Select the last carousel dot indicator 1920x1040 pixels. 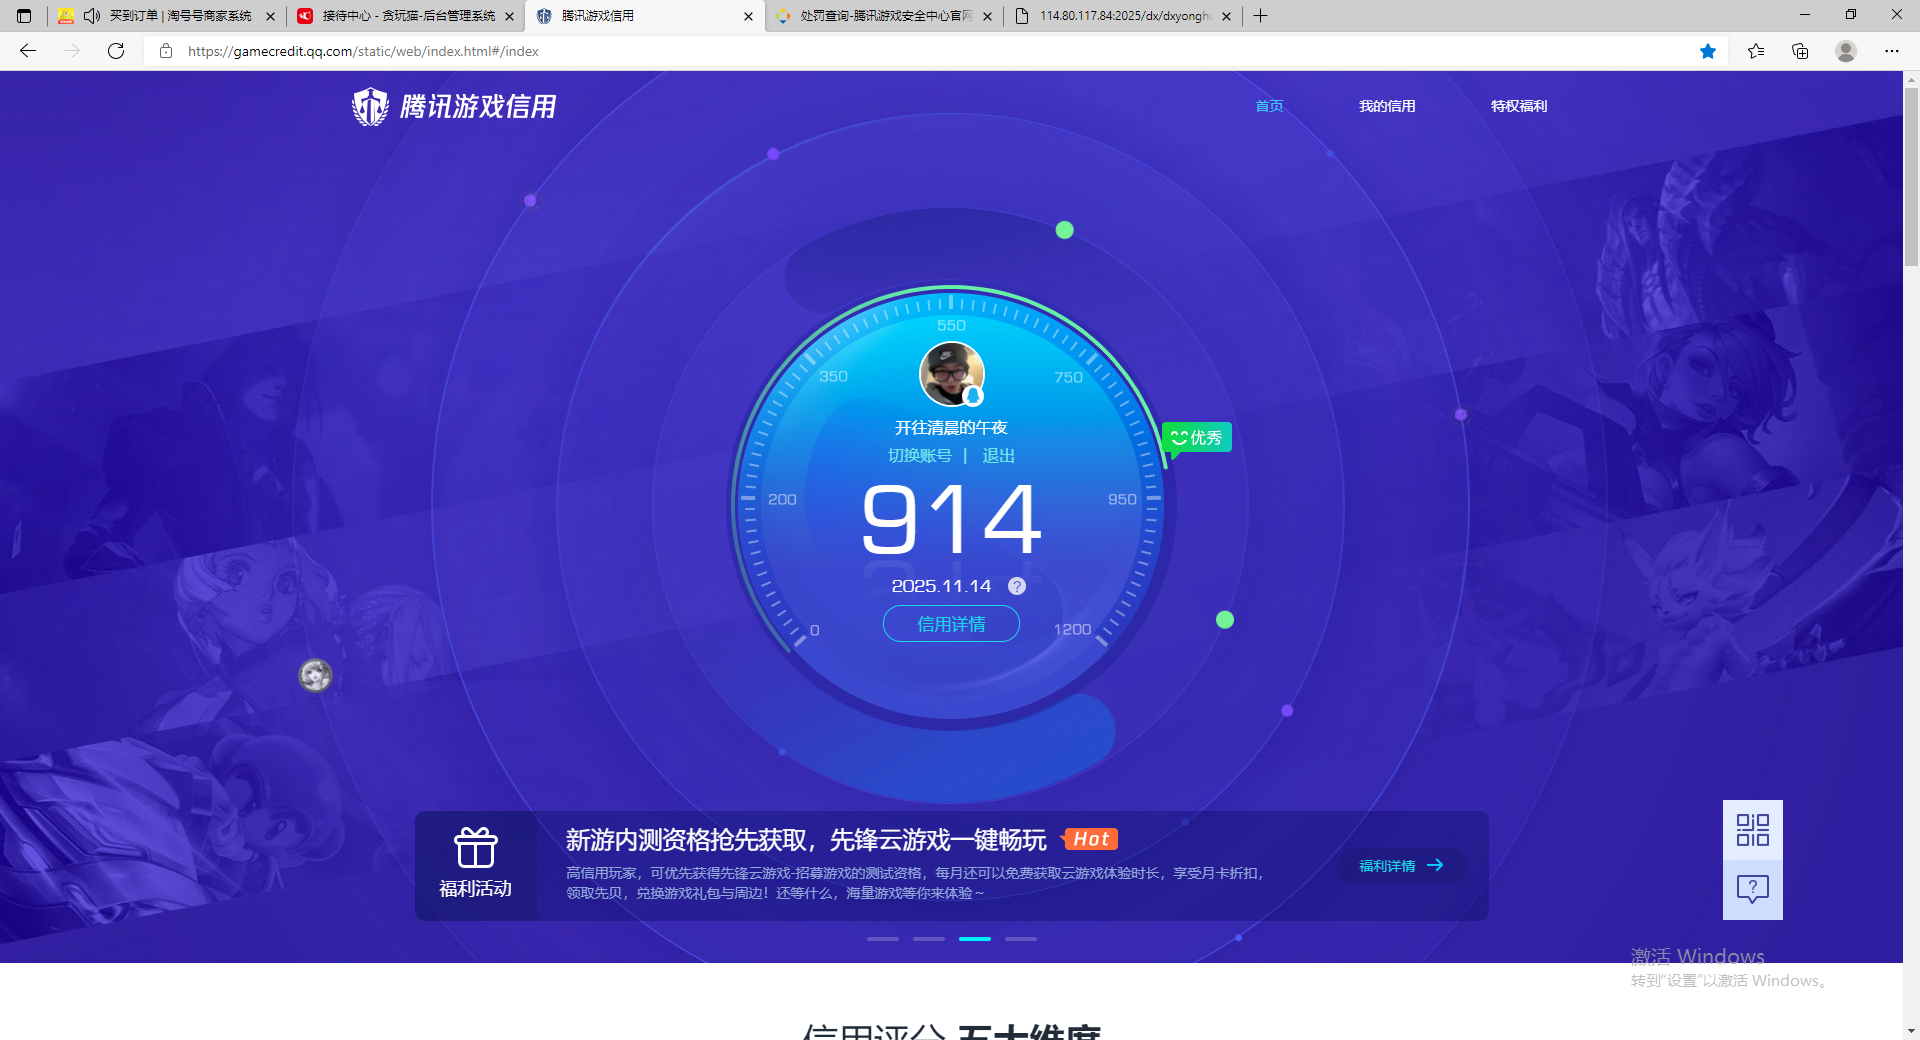coord(1021,939)
